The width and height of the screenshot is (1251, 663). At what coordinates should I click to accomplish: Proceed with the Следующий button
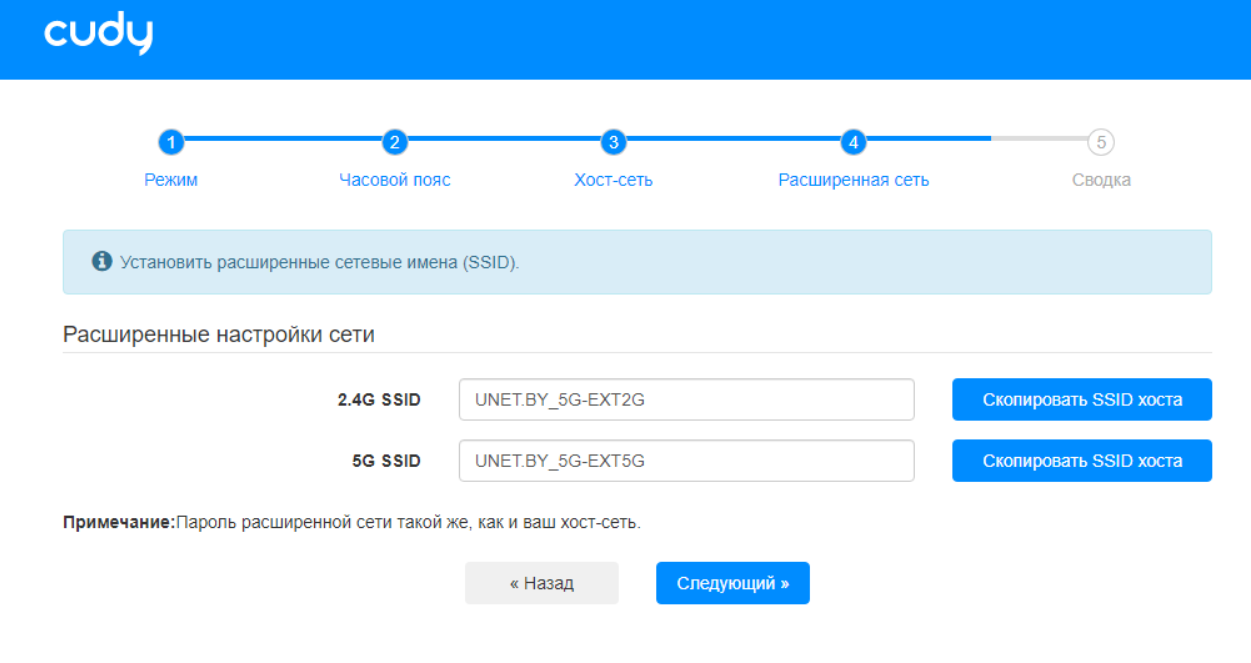[x=733, y=583]
